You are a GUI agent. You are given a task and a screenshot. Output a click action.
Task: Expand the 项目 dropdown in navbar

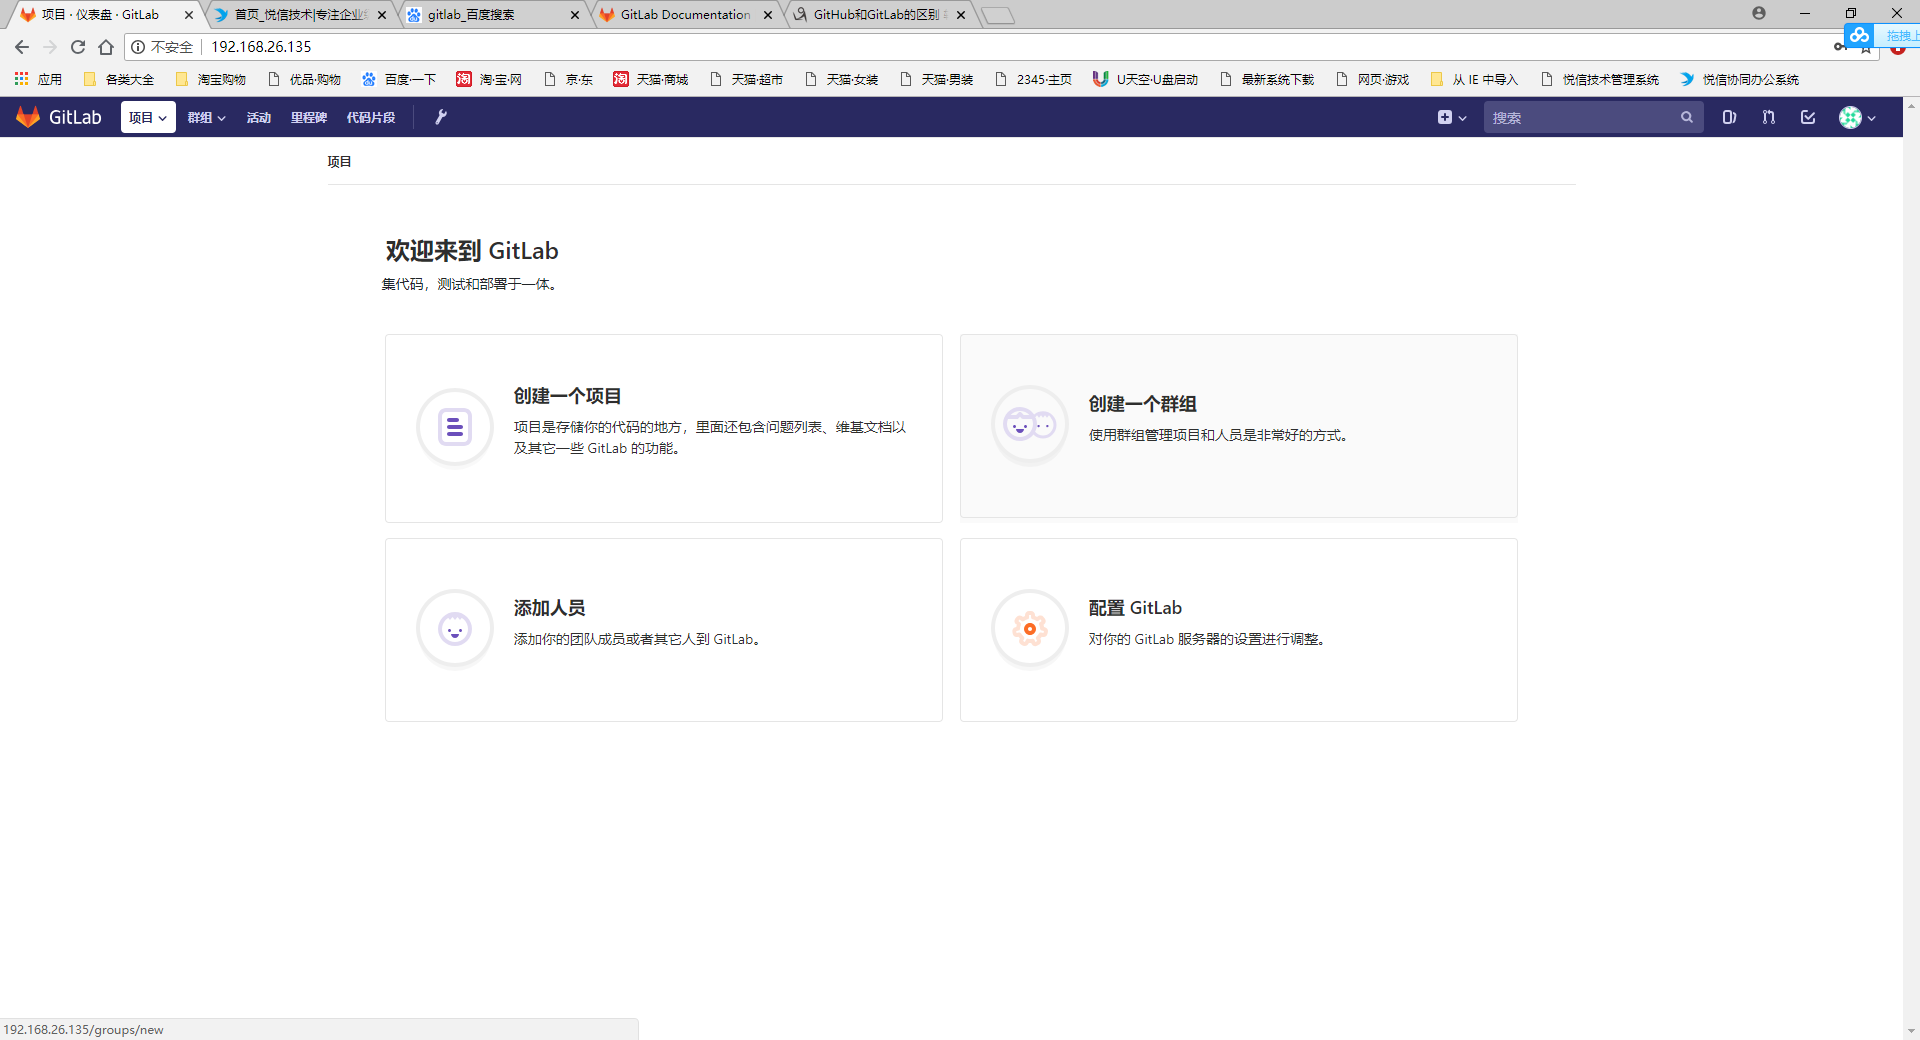pos(148,117)
